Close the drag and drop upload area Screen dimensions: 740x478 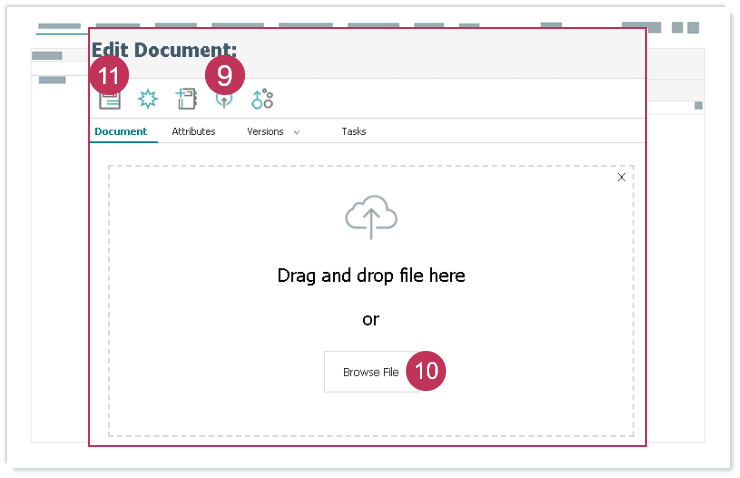(x=621, y=177)
